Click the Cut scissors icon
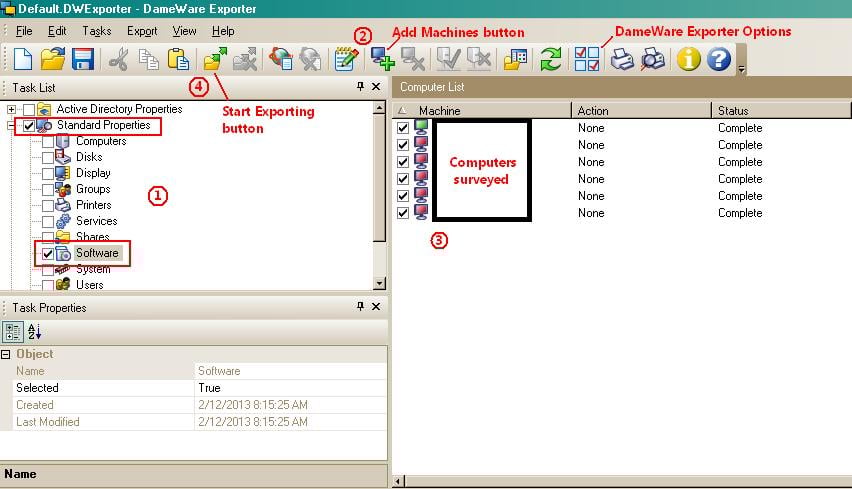The height and width of the screenshot is (489, 852). pos(118,59)
